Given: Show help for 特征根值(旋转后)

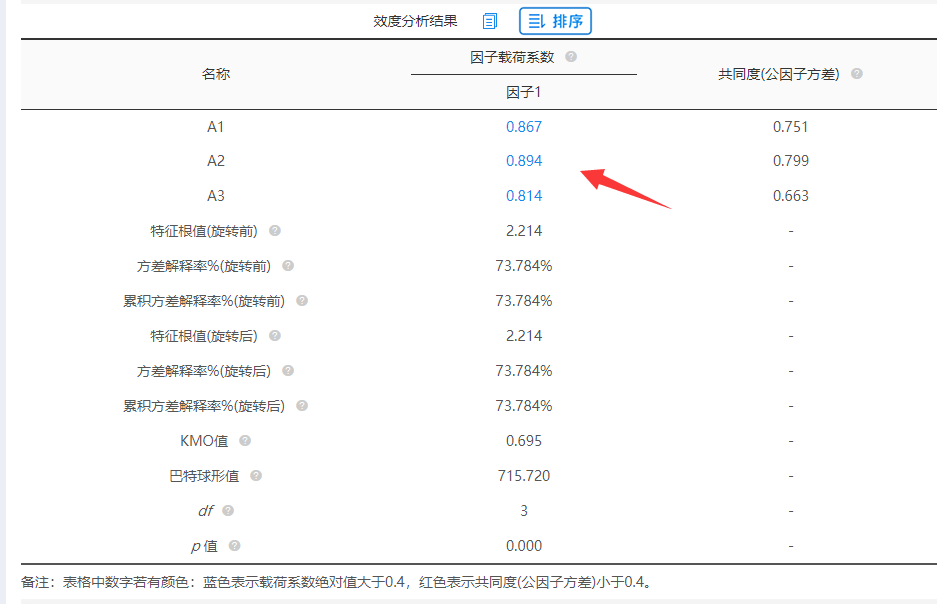Looking at the screenshot, I should (275, 336).
